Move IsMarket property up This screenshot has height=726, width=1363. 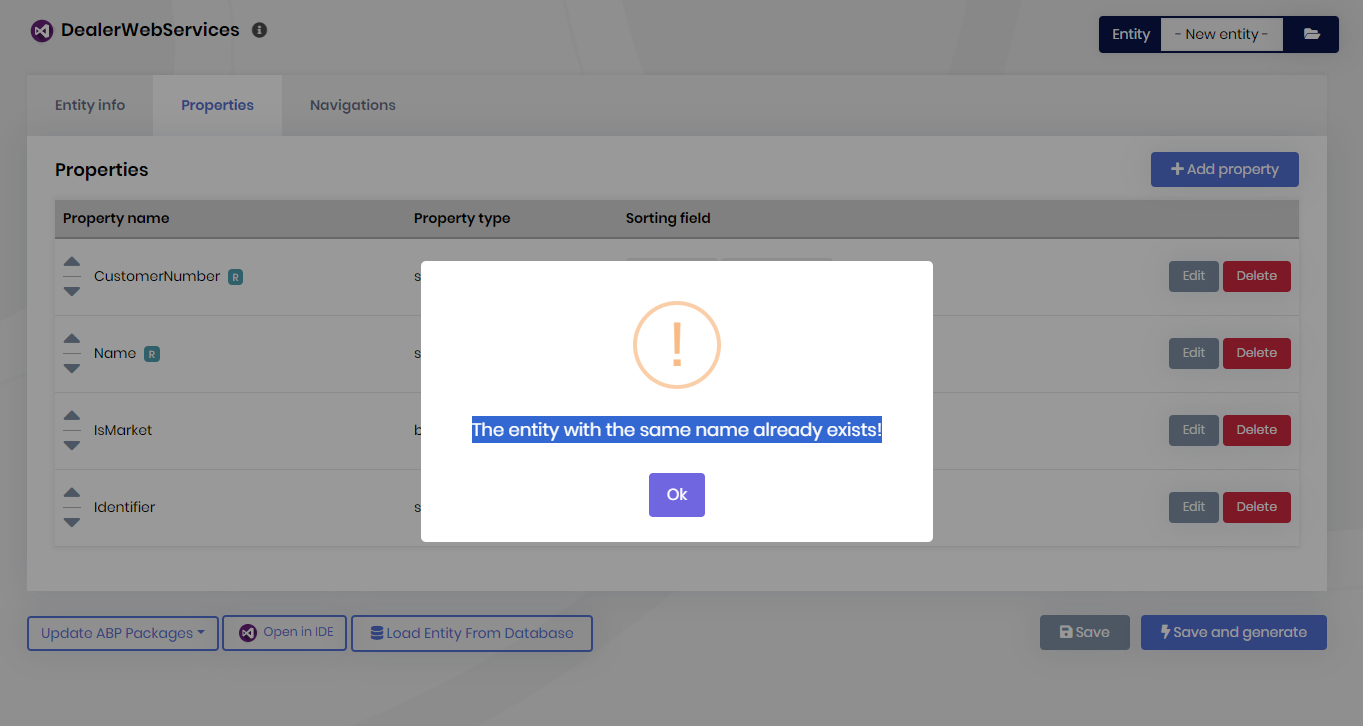pyautogui.click(x=72, y=416)
